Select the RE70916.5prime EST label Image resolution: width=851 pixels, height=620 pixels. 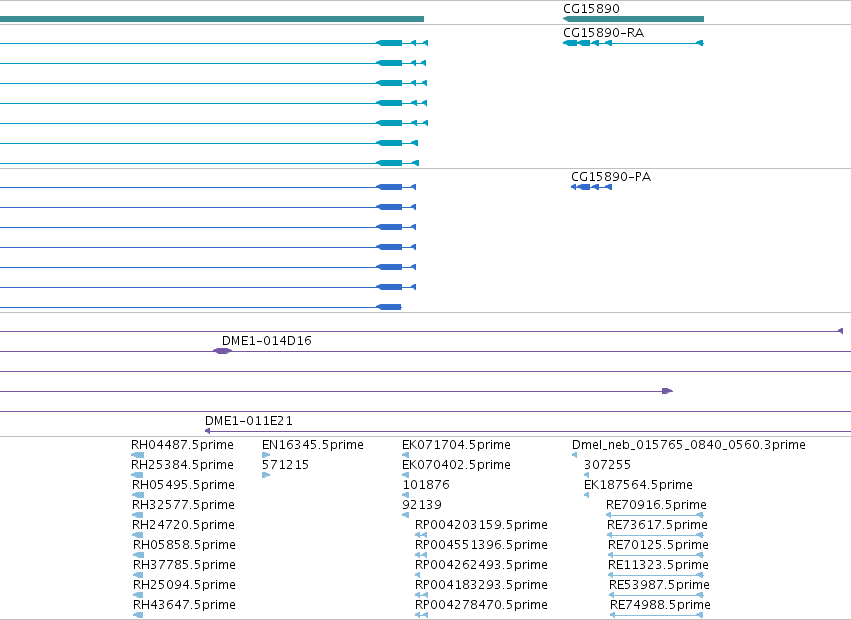tap(656, 505)
